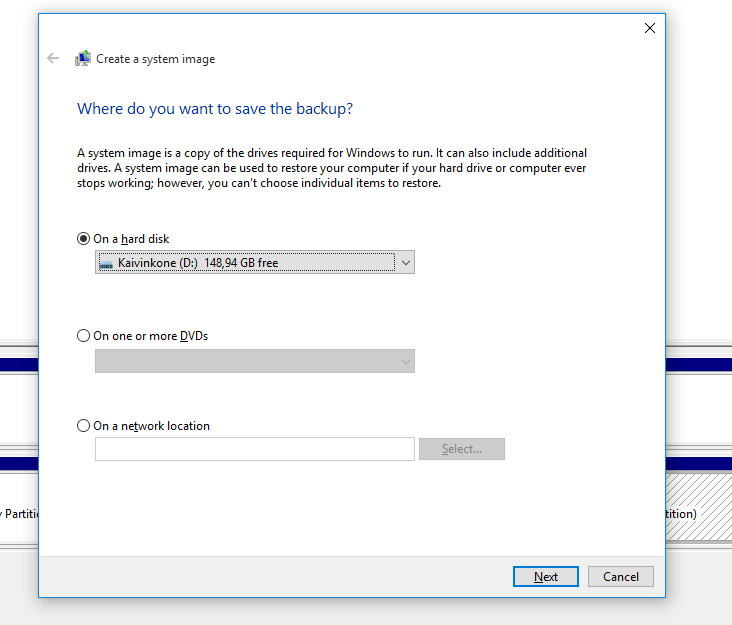Click the arrow of the DVD drive dropdown

pyautogui.click(x=405, y=361)
